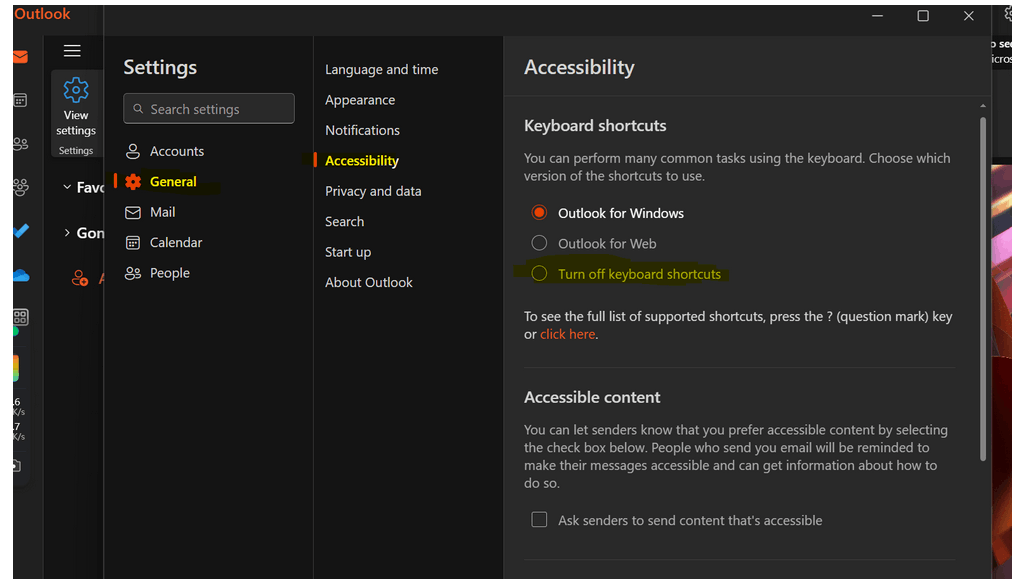
Task: Click the Keyboard shortcuts heading
Action: coord(594,126)
